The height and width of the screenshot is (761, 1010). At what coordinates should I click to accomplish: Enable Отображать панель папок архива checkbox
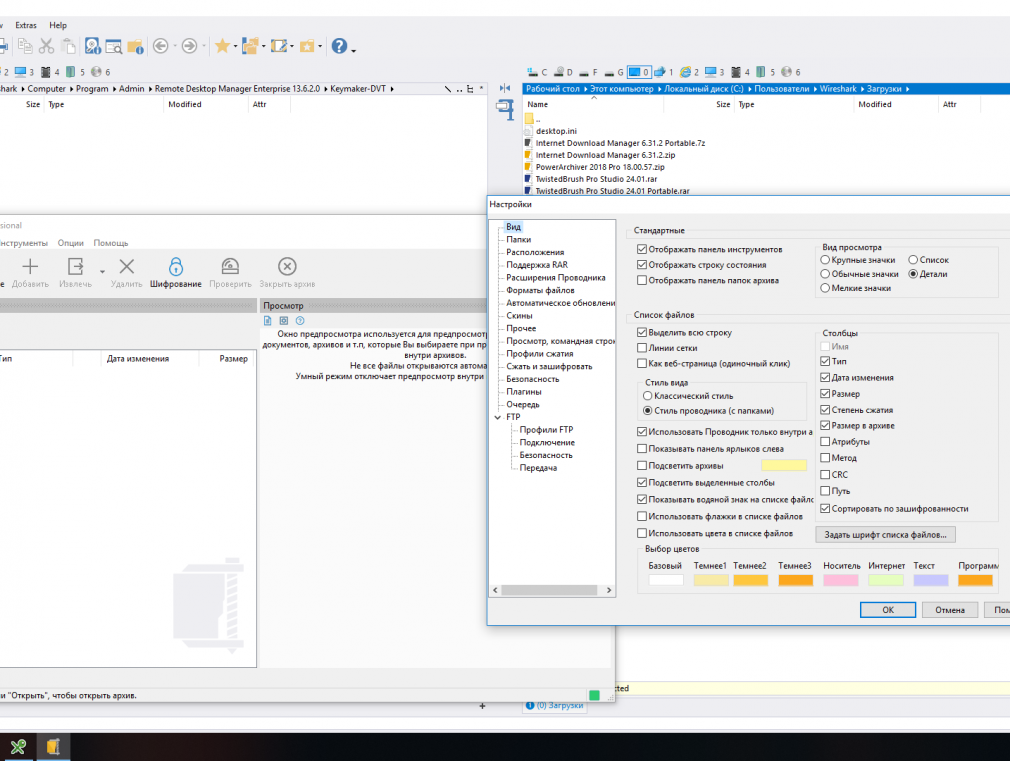pos(642,280)
